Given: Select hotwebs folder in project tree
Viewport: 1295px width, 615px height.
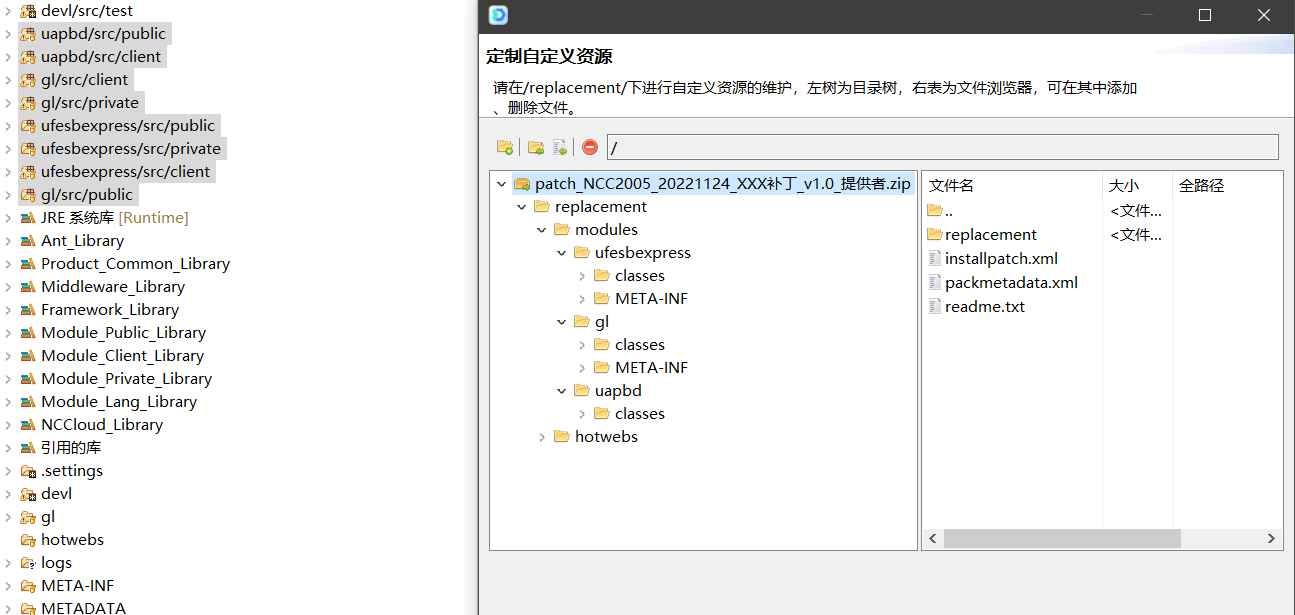Looking at the screenshot, I should pyautogui.click(x=72, y=540).
